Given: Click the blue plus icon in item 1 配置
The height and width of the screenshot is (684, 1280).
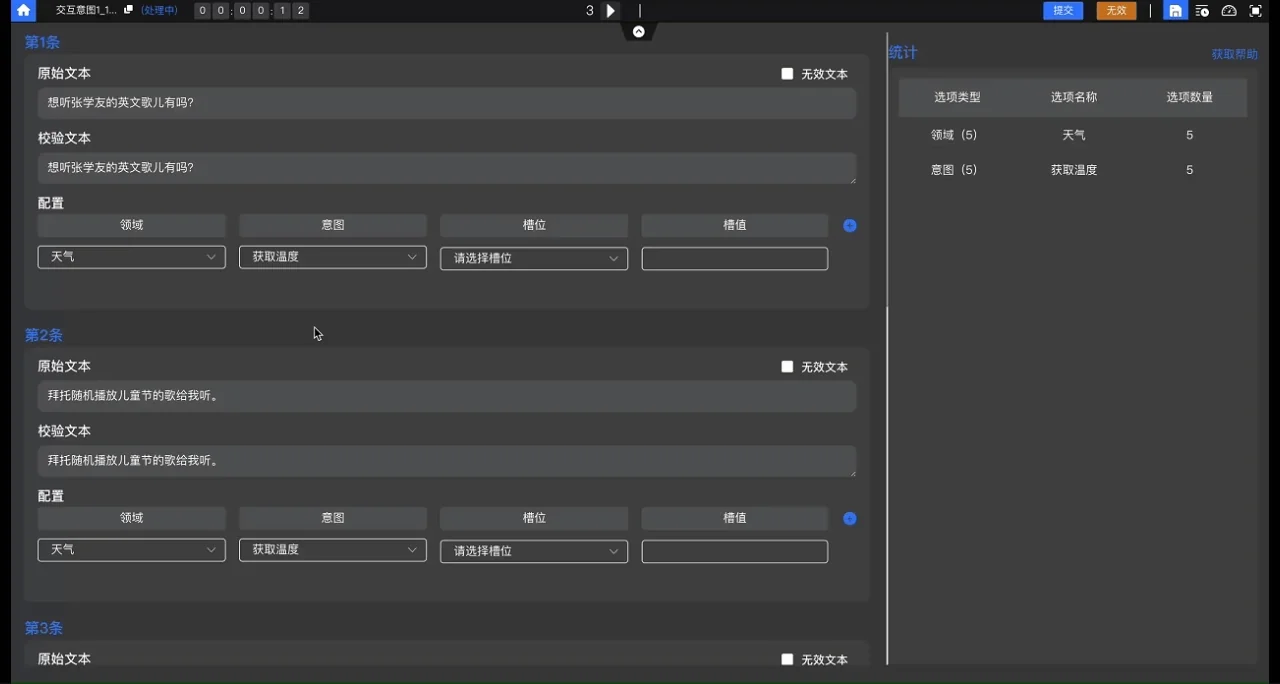Looking at the screenshot, I should [x=850, y=226].
